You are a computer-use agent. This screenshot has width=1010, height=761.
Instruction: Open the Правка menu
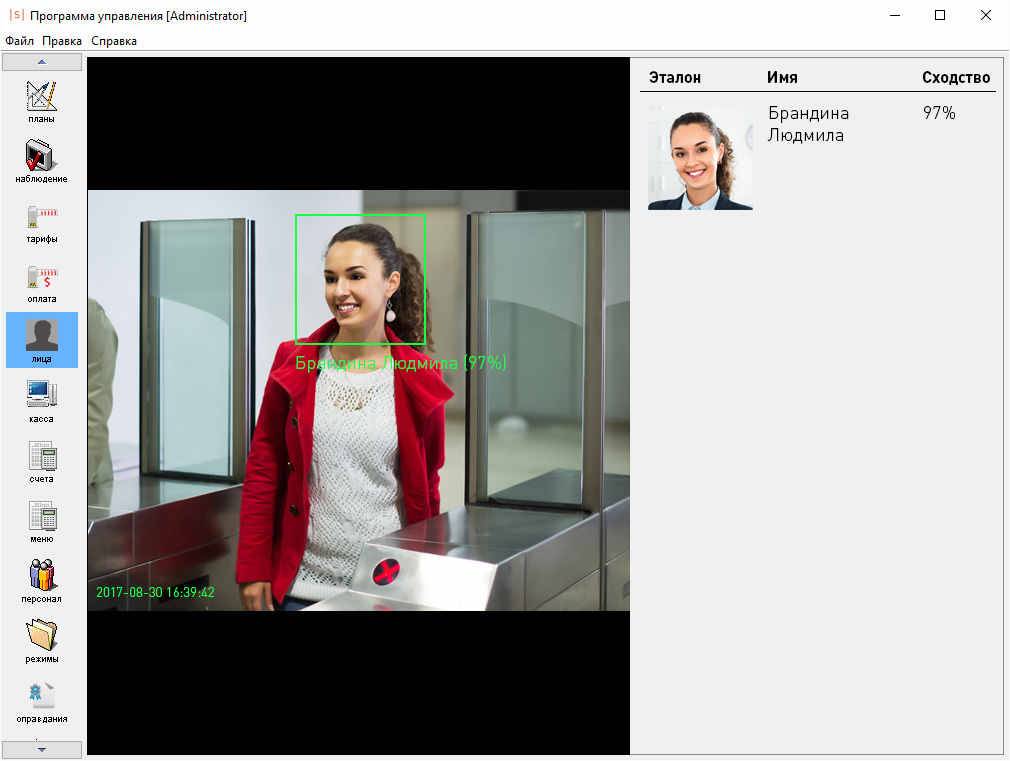[x=62, y=41]
